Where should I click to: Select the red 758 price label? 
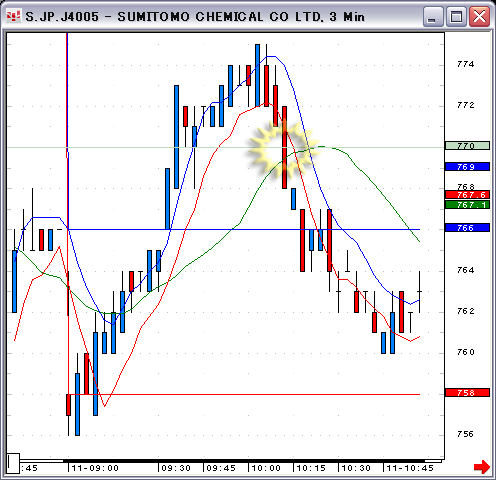tap(467, 393)
